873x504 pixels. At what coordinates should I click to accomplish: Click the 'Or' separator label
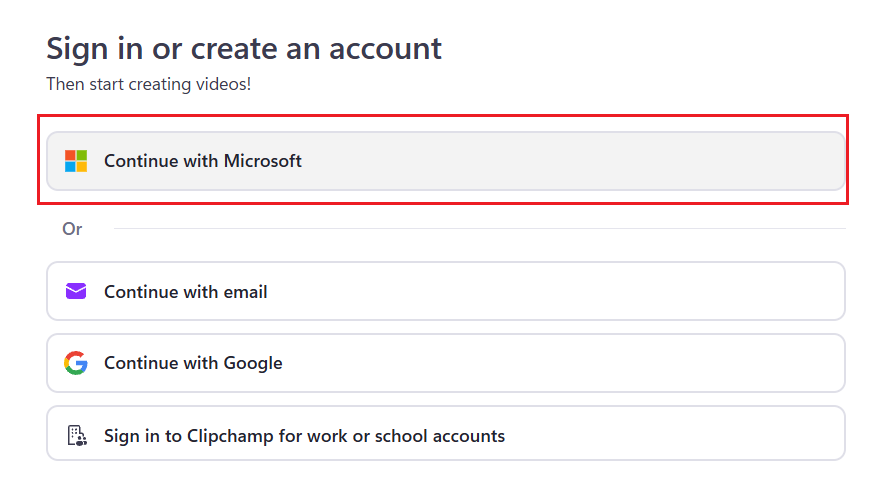point(72,229)
